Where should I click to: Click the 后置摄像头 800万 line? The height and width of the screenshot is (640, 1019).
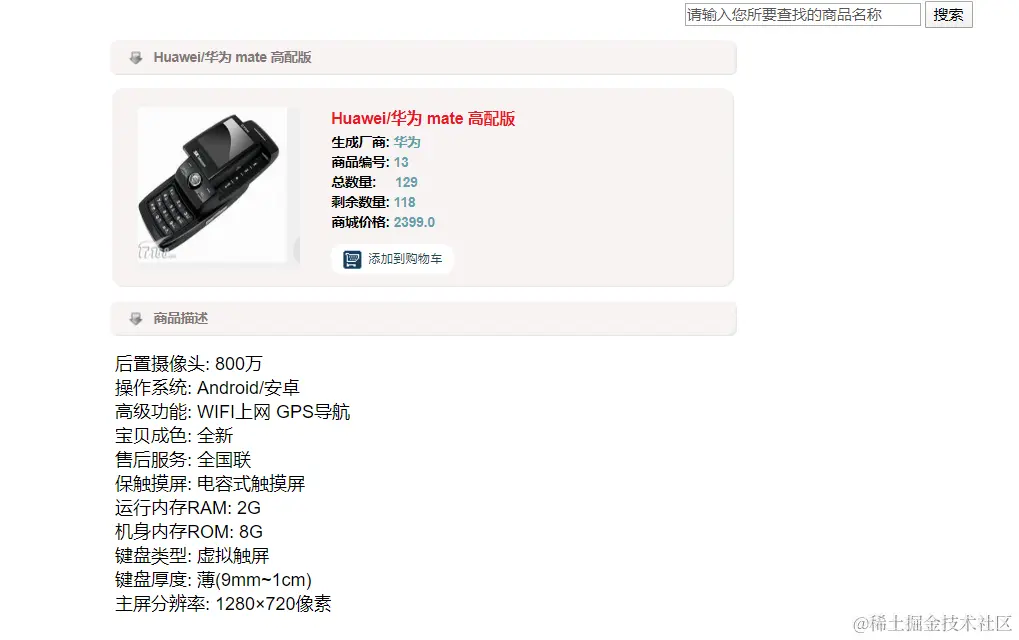[x=188, y=364]
